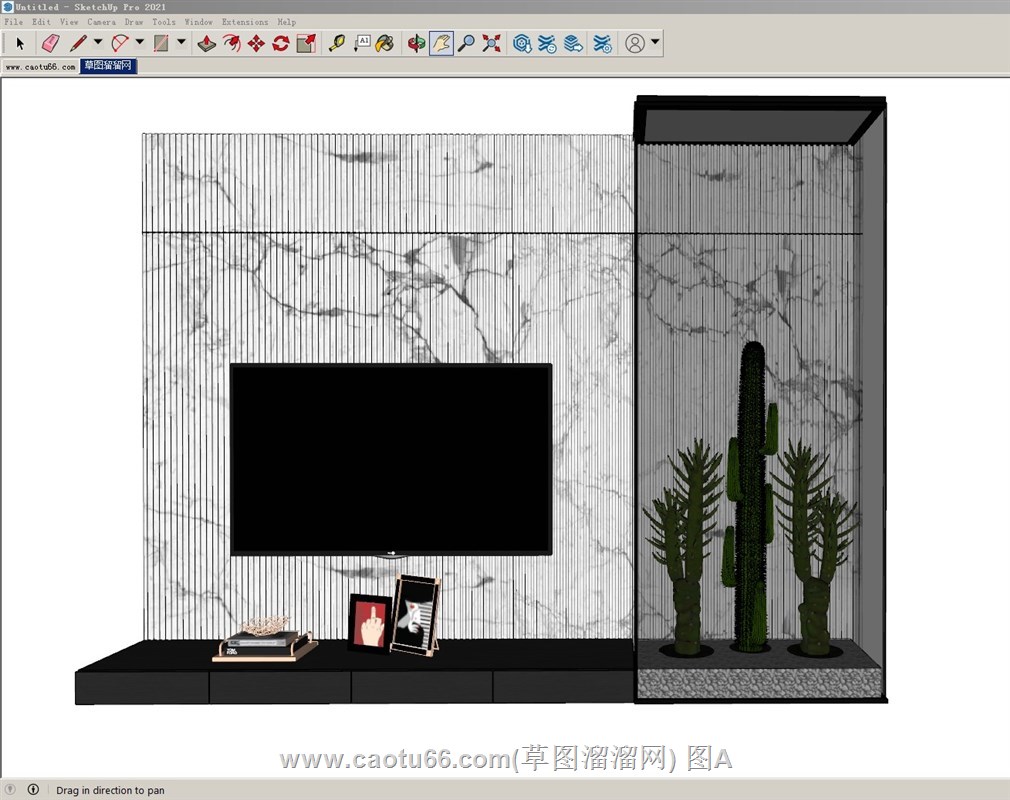Viewport: 1010px width, 800px height.
Task: Open 3D Warehouse from toolbar
Action: [x=522, y=43]
